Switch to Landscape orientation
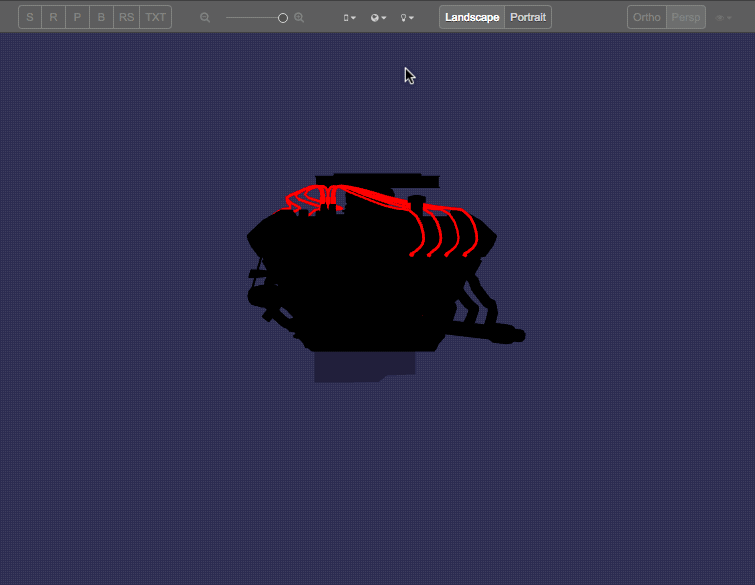The height and width of the screenshot is (585, 755). 472,17
